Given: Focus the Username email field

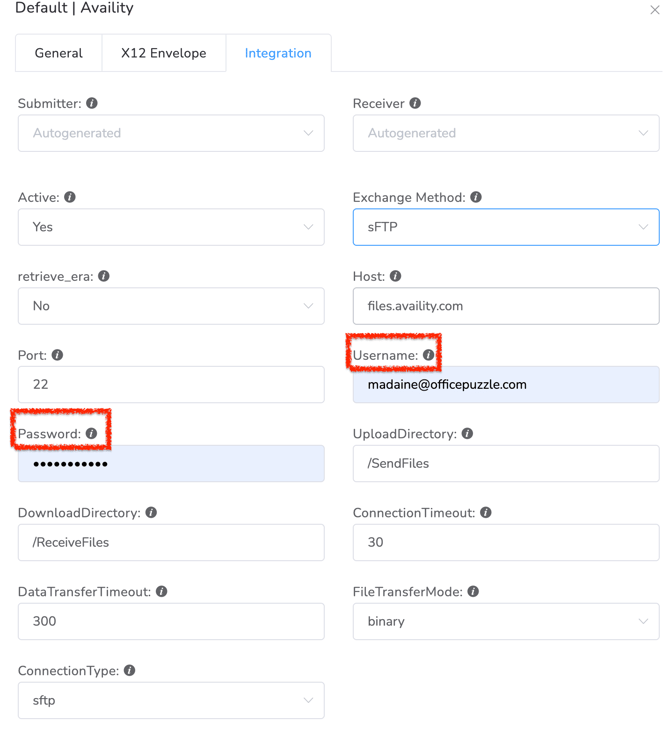Looking at the screenshot, I should 505,385.
